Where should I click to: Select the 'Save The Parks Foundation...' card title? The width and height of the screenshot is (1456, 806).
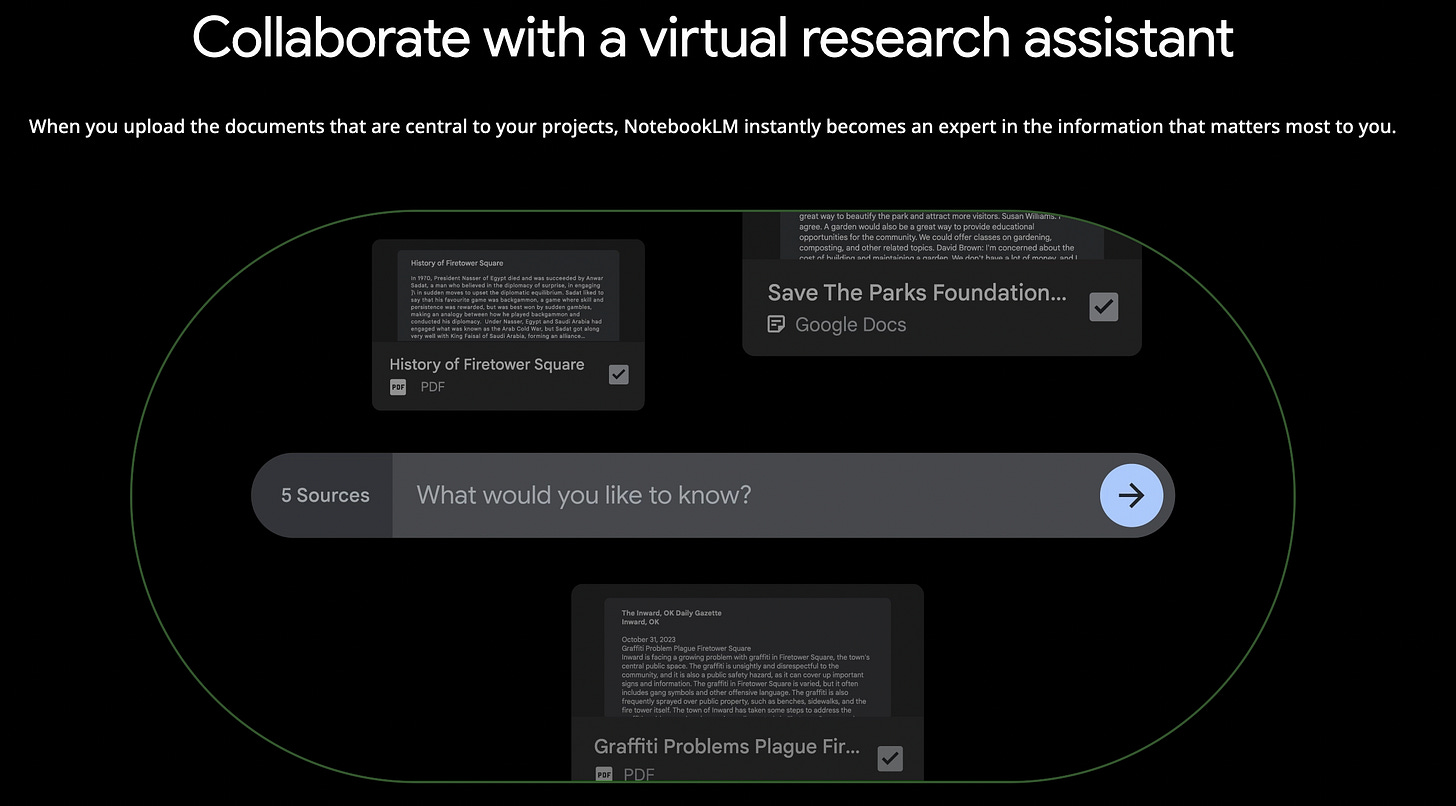[917, 292]
